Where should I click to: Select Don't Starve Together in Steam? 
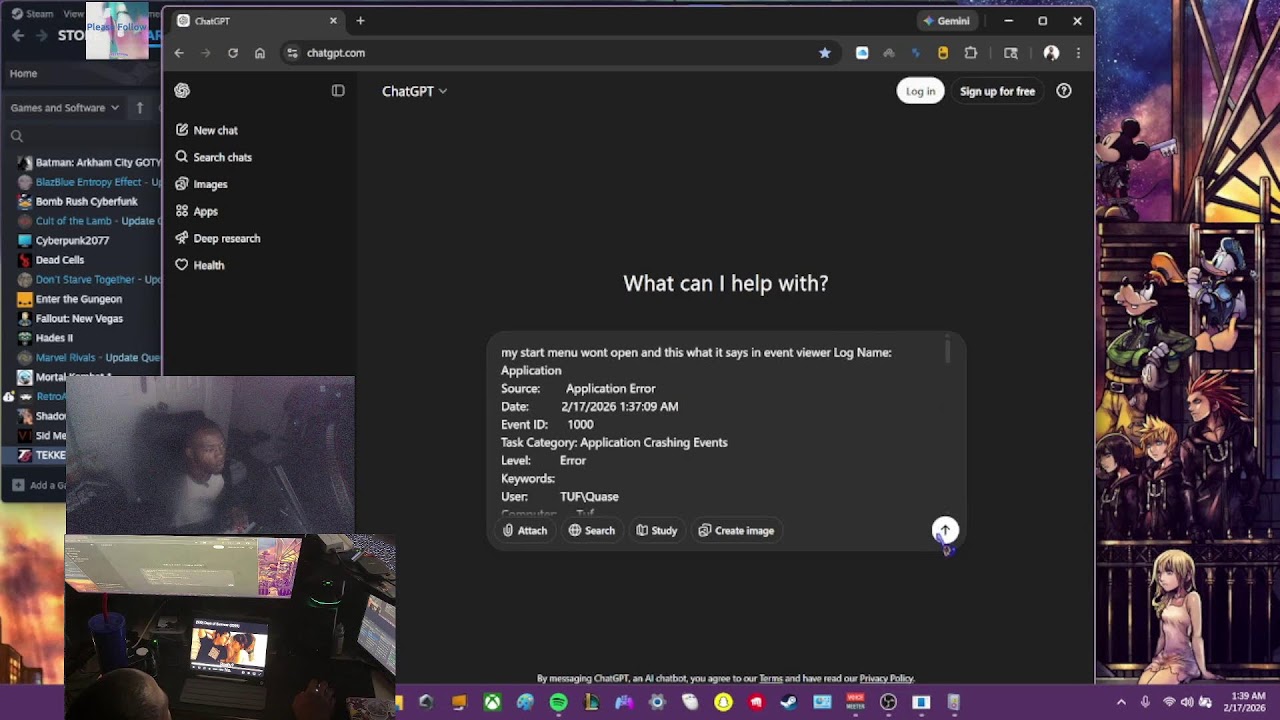tap(90, 279)
